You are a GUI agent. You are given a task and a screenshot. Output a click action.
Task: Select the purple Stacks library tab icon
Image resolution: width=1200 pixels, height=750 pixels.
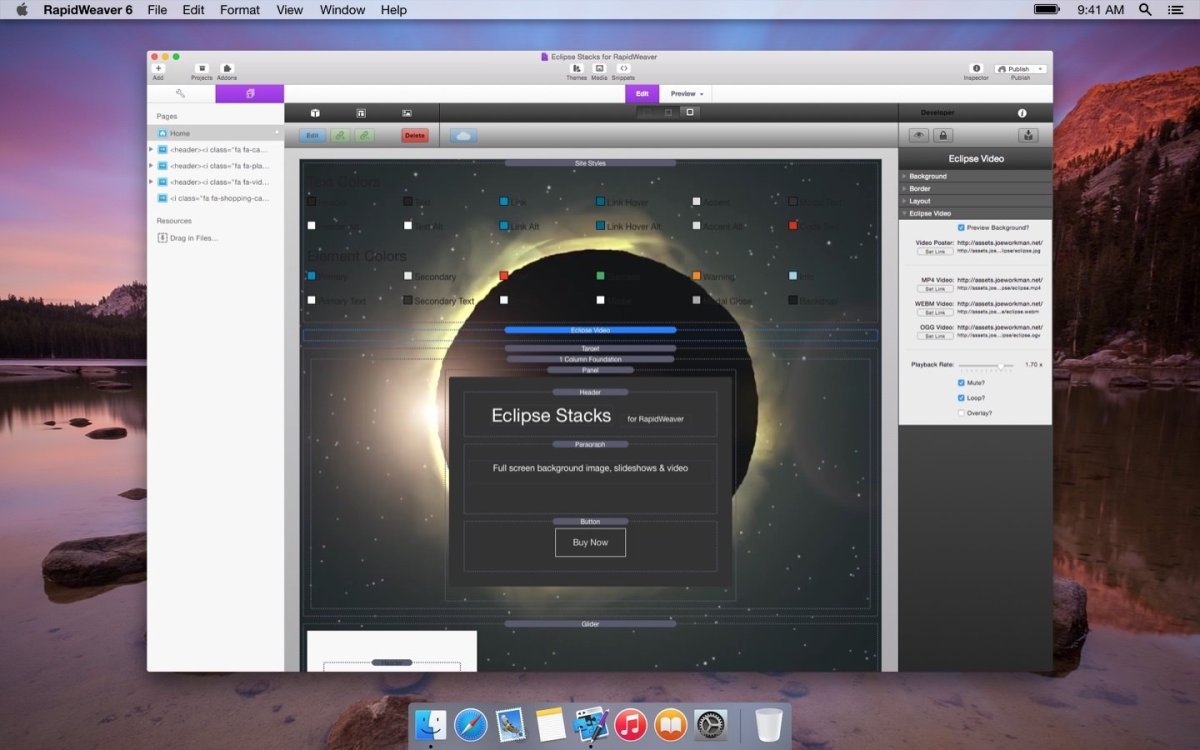[x=249, y=93]
